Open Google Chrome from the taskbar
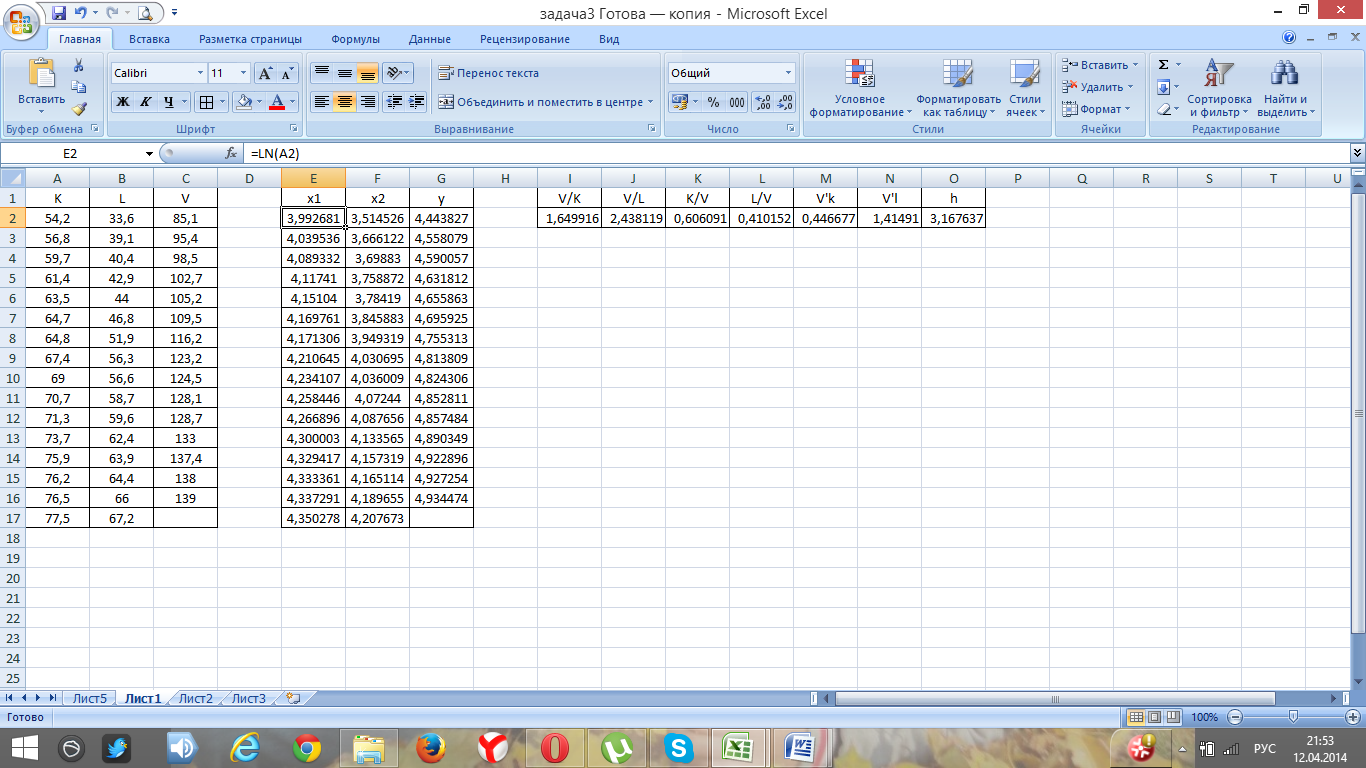 [307, 747]
